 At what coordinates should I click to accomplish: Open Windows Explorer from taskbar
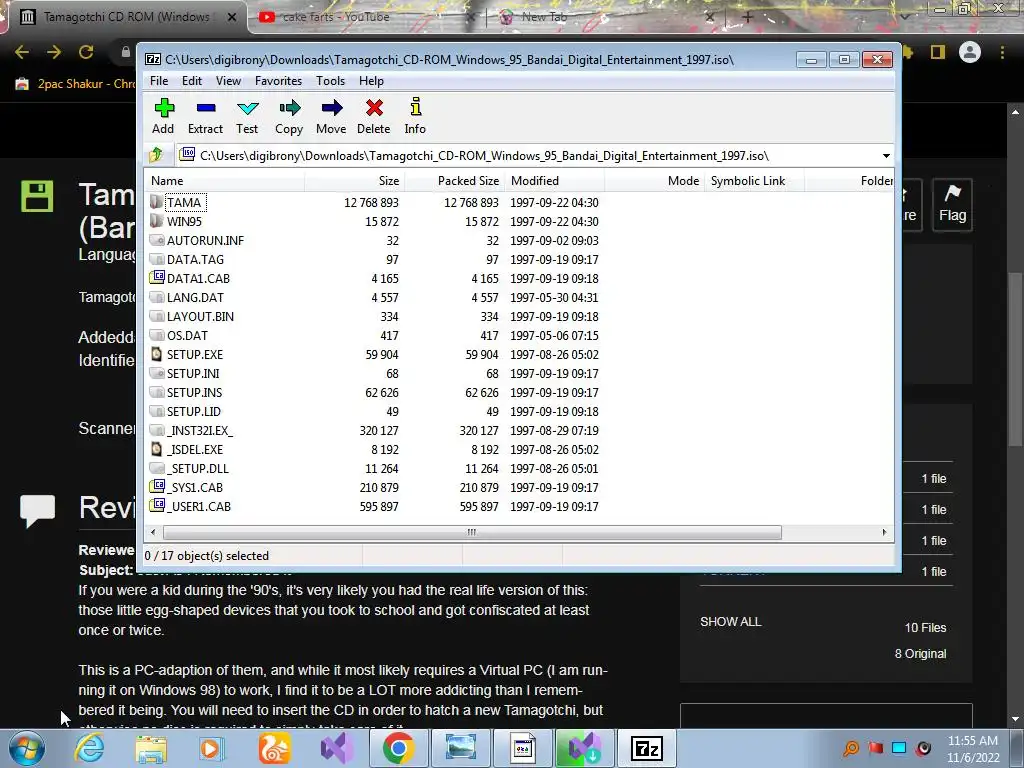[151, 748]
